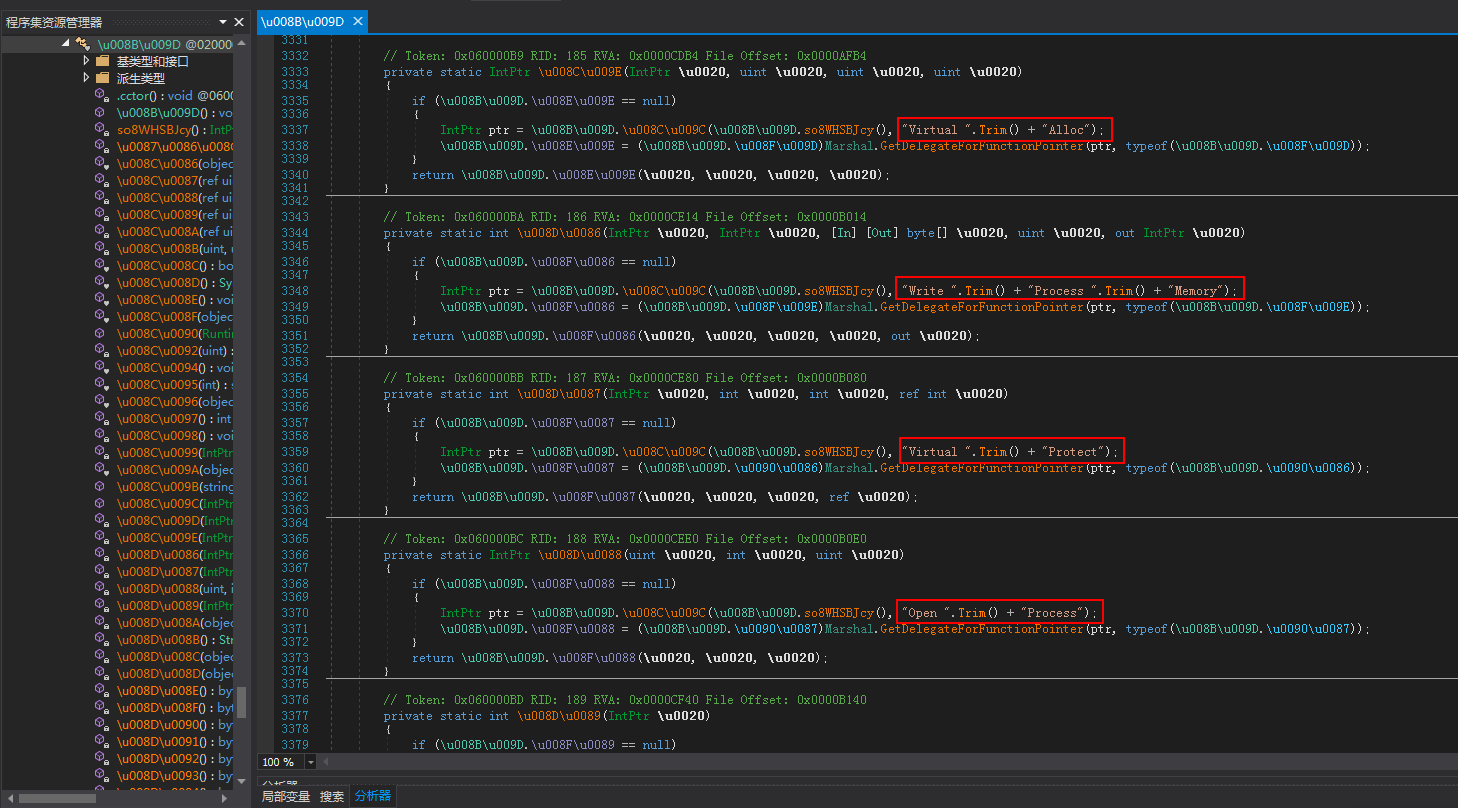1458x808 pixels.
Task: Switch to the 搜索 tab
Action: click(x=332, y=797)
